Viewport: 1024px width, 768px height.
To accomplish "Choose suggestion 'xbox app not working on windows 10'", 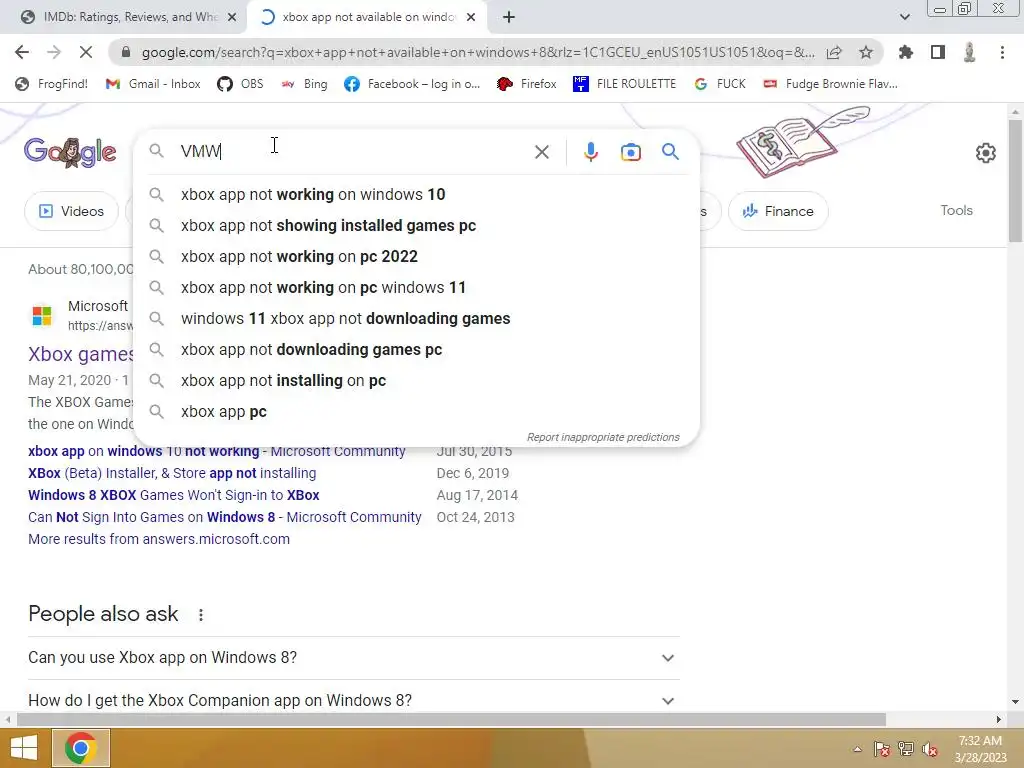I will 416,195.
